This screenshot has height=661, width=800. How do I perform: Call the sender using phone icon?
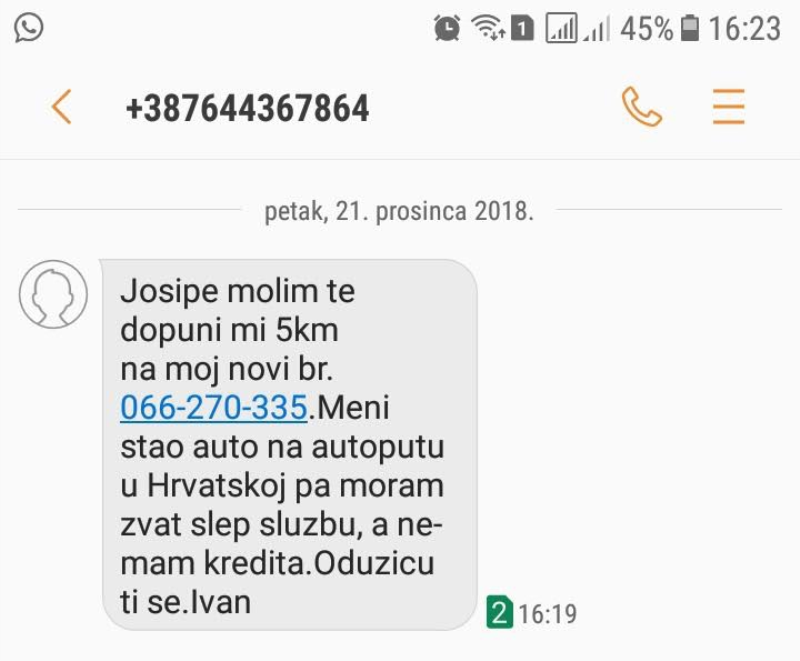(641, 107)
